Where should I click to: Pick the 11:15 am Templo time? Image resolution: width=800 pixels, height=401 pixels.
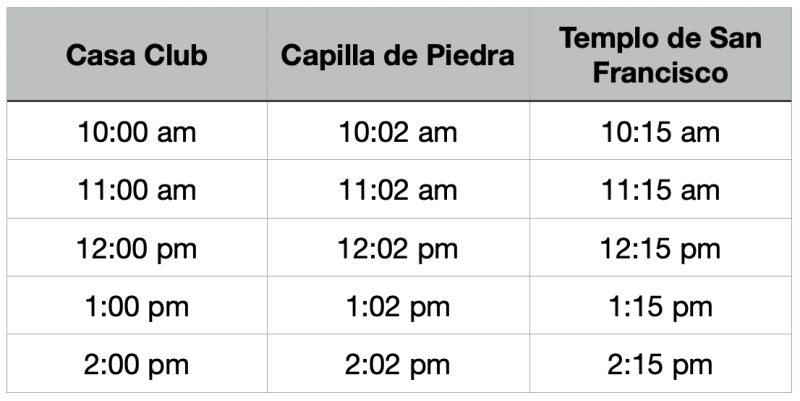pyautogui.click(x=661, y=190)
